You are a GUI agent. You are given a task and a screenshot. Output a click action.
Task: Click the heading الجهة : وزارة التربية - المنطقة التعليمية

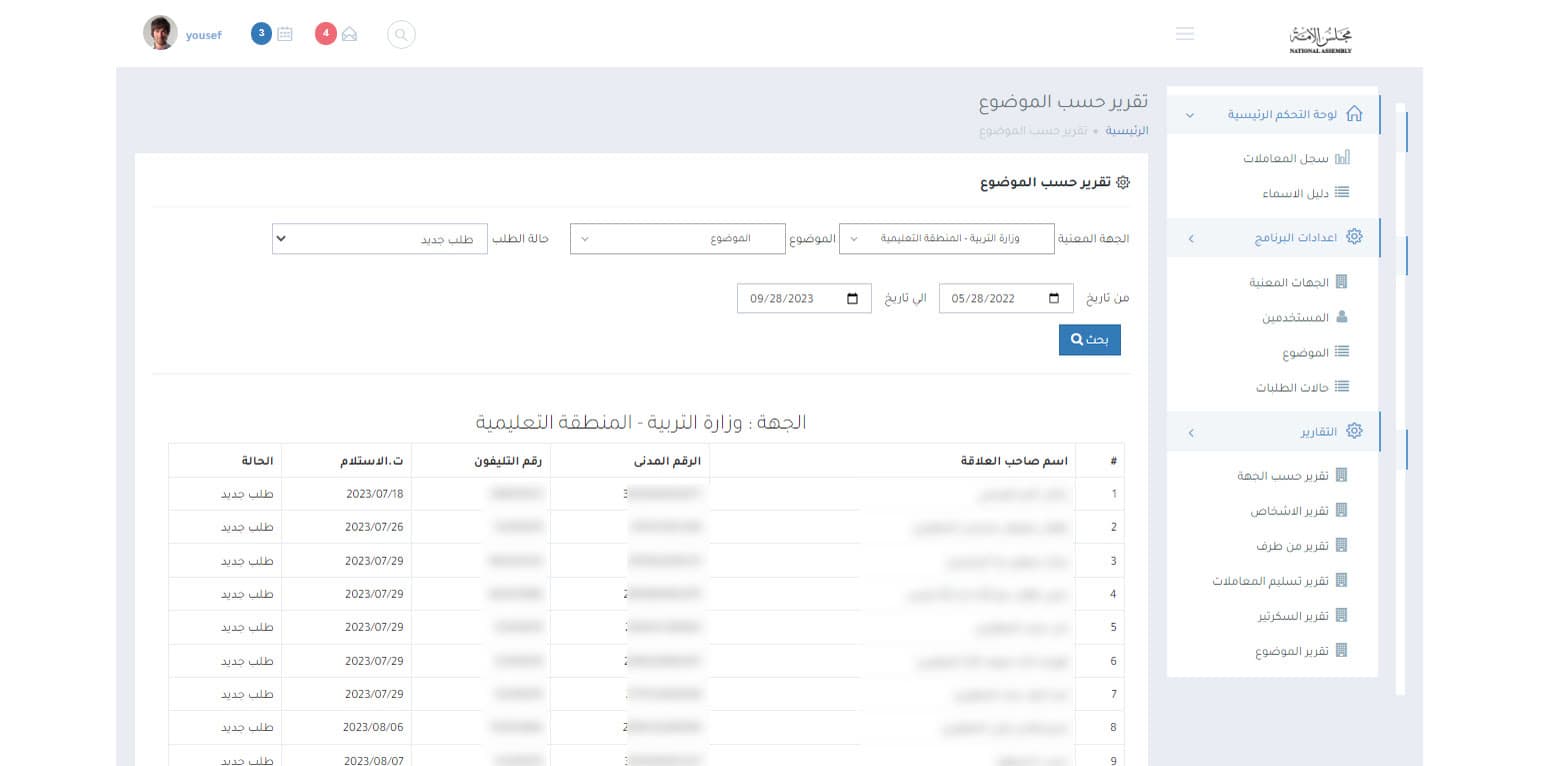[641, 422]
